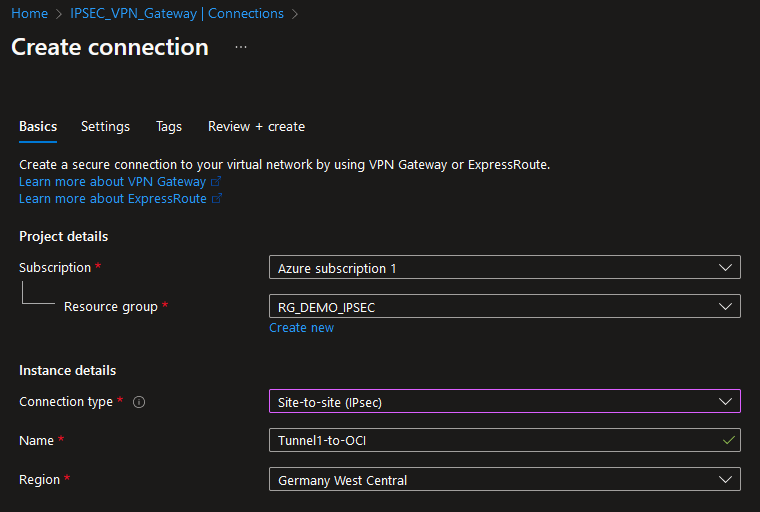This screenshot has height=512, width=760.
Task: Click Create new resource group link
Action: 302,328
